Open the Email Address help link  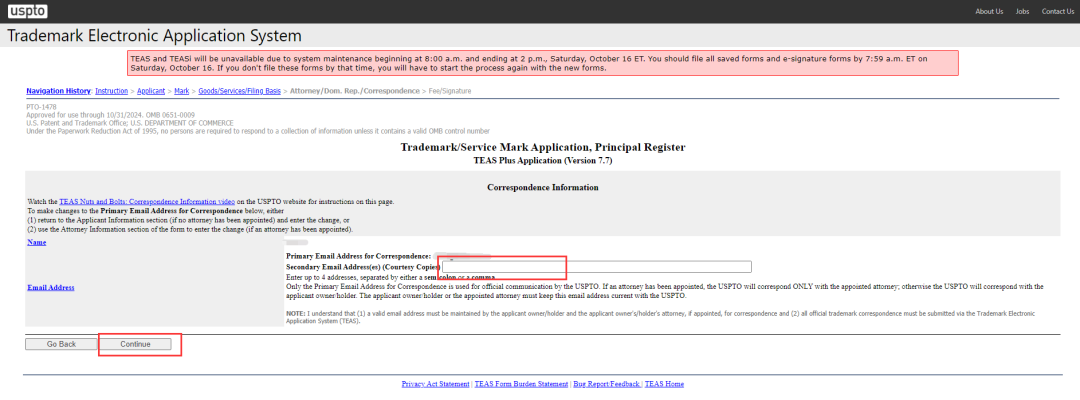[51, 288]
